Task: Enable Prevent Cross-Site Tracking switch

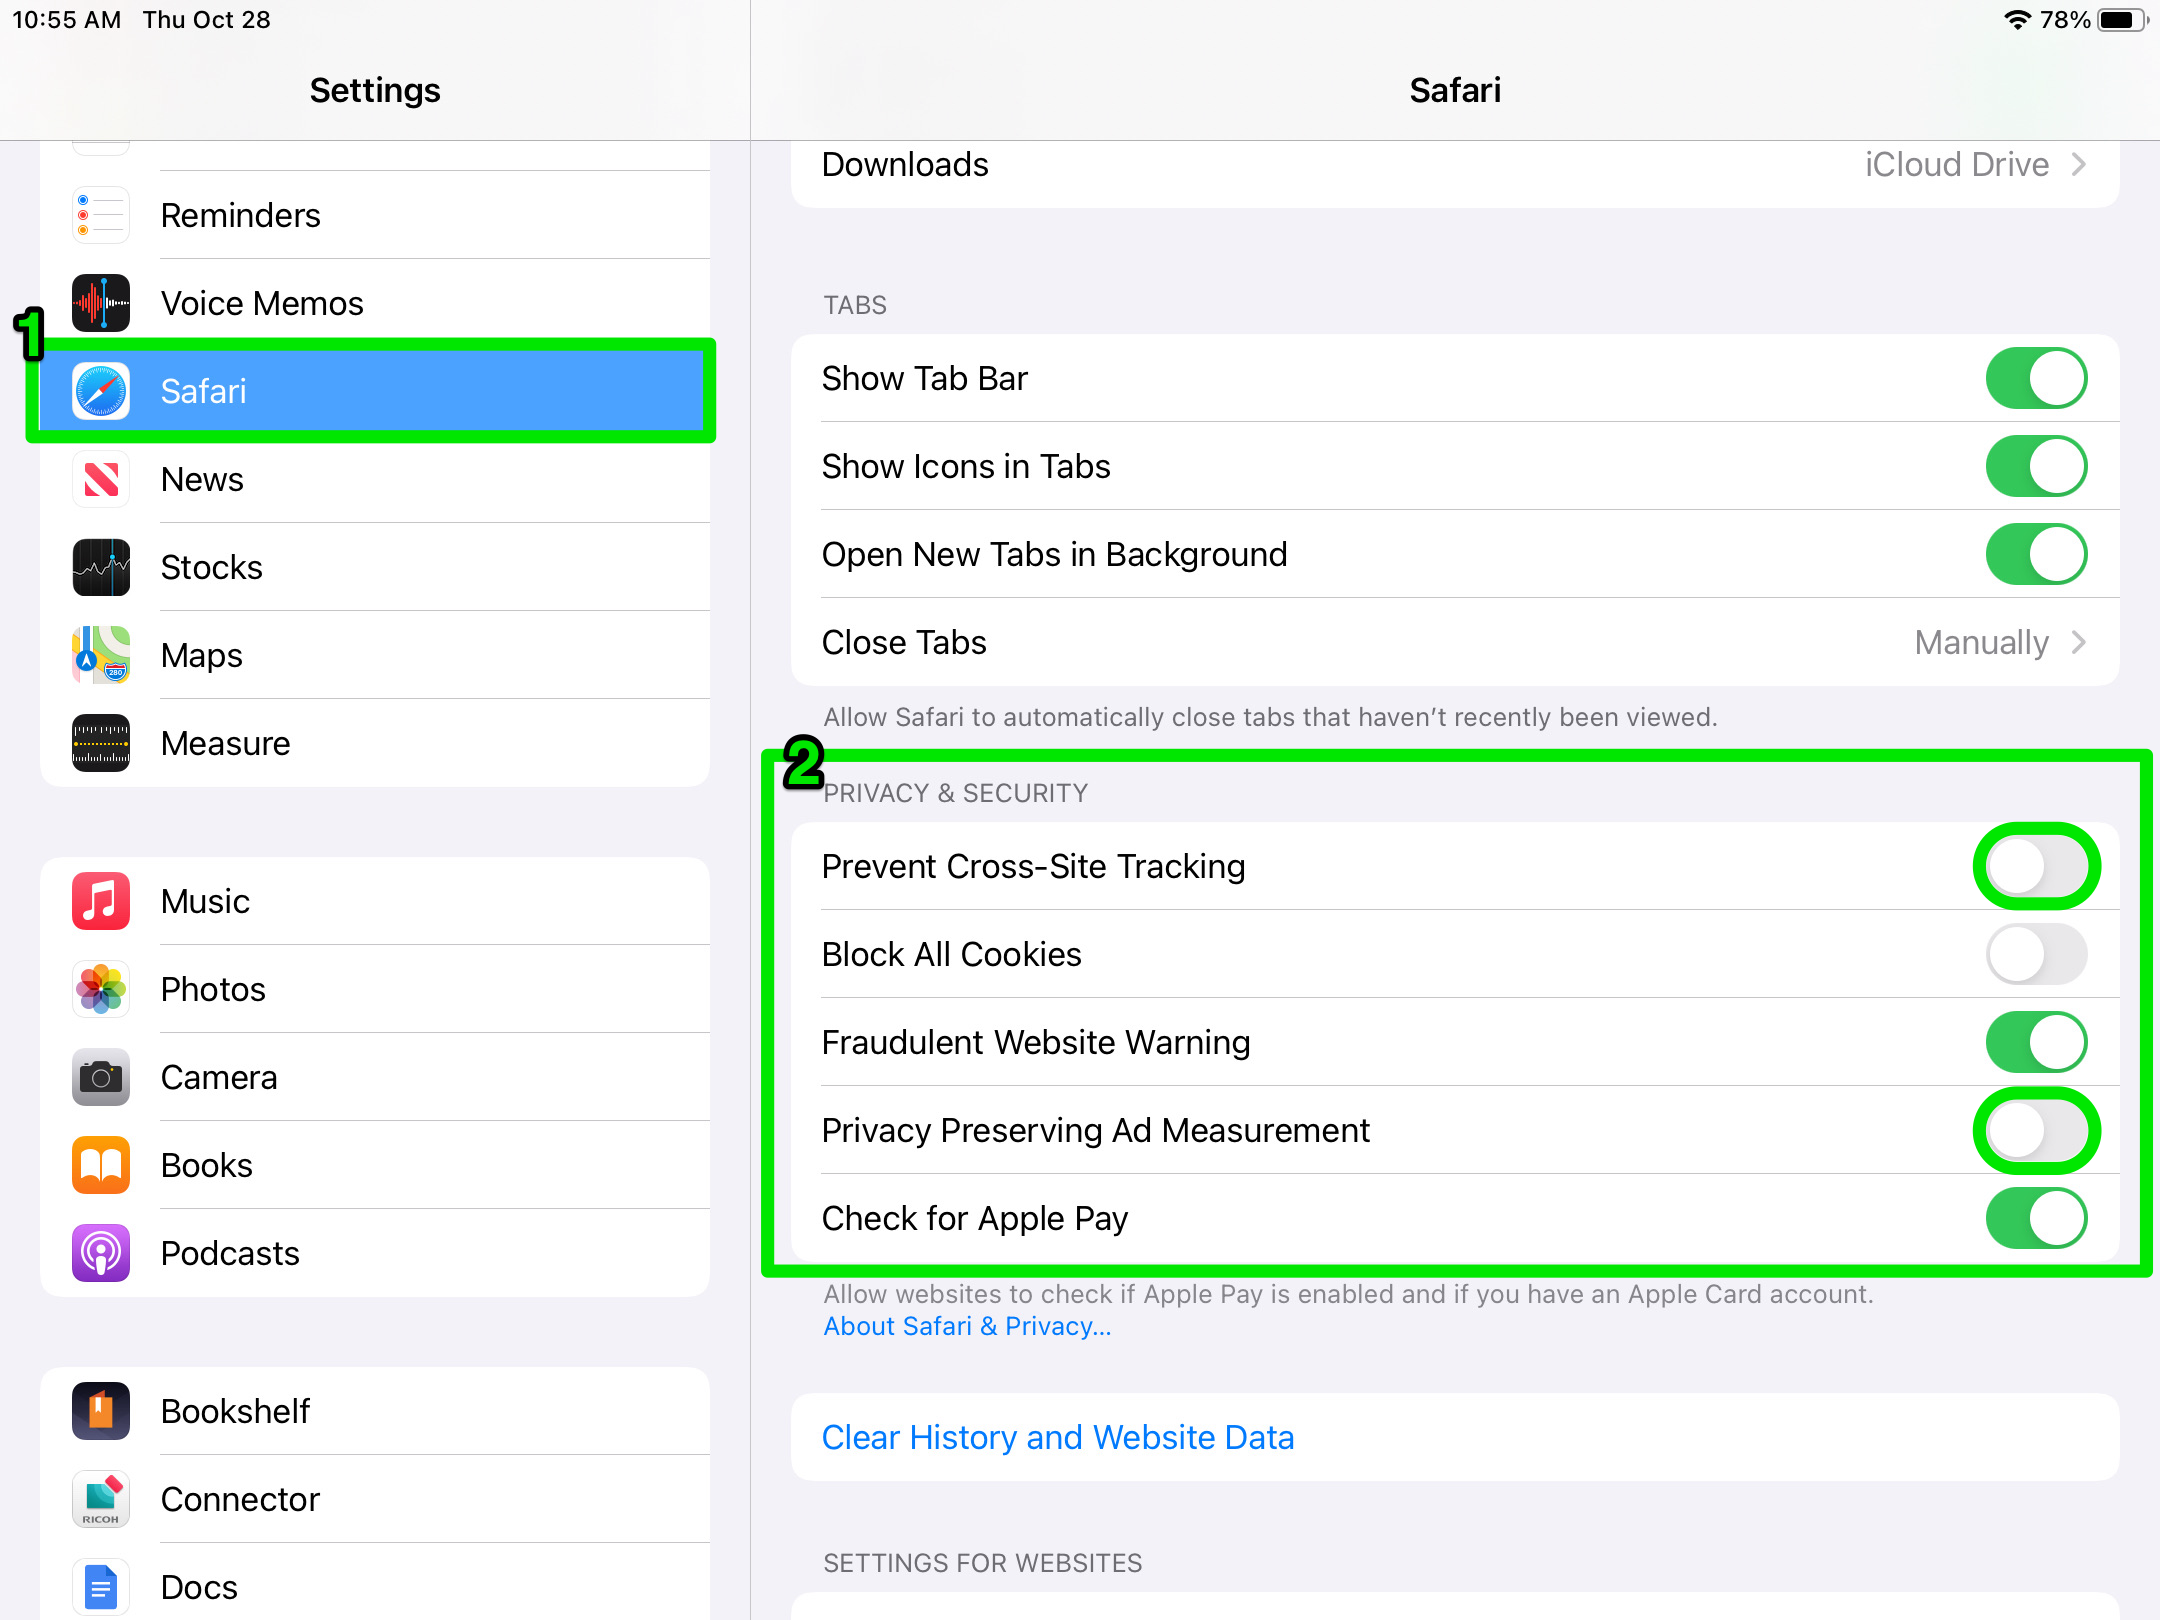Action: [x=2036, y=866]
